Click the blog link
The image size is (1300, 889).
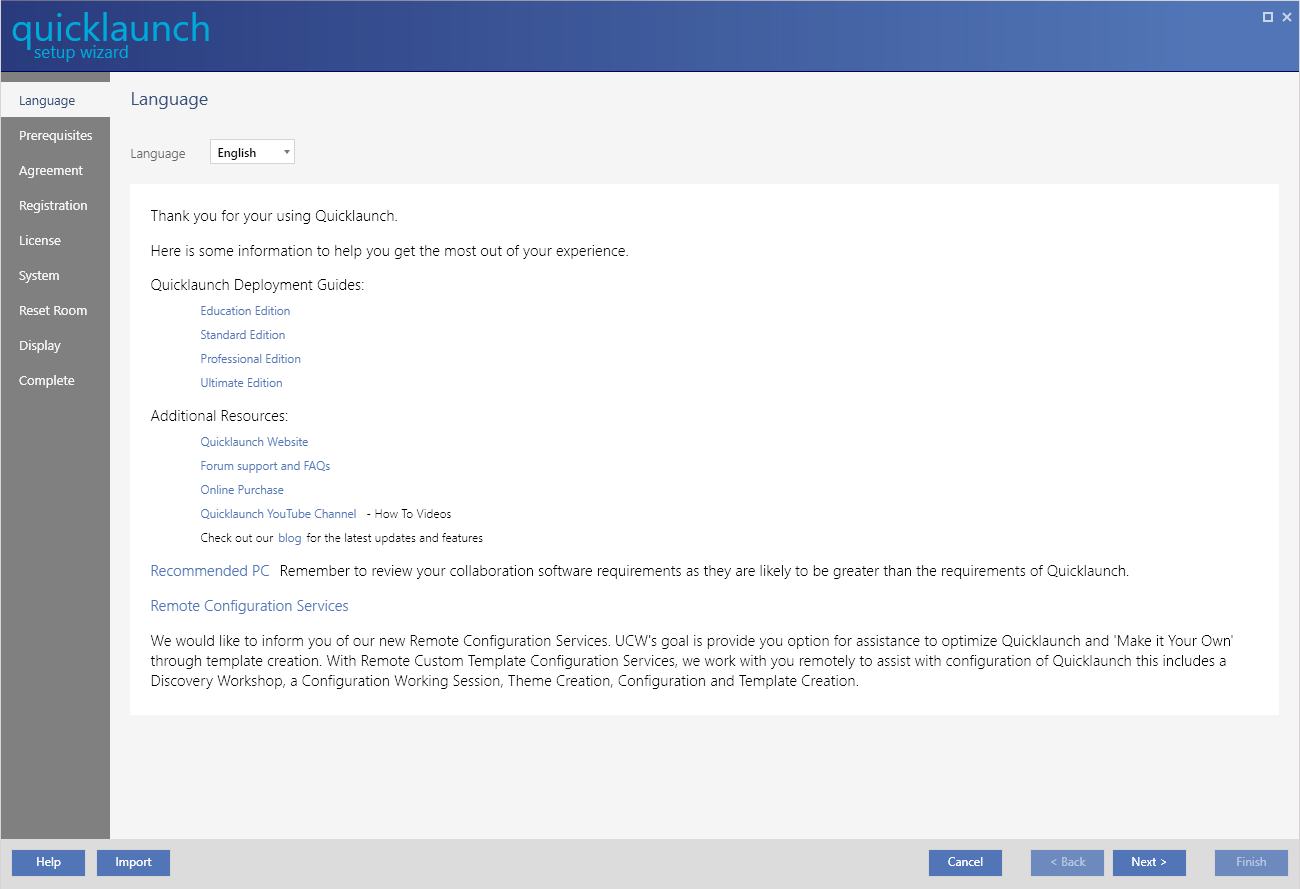tap(289, 538)
